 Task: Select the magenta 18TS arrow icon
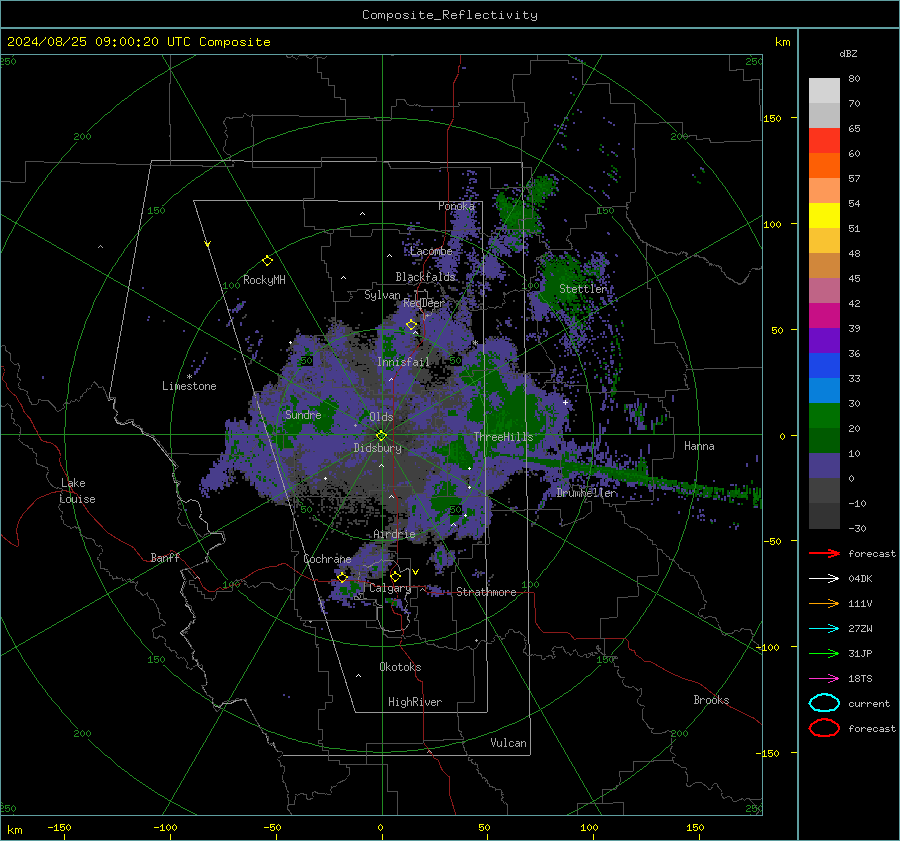pyautogui.click(x=824, y=679)
